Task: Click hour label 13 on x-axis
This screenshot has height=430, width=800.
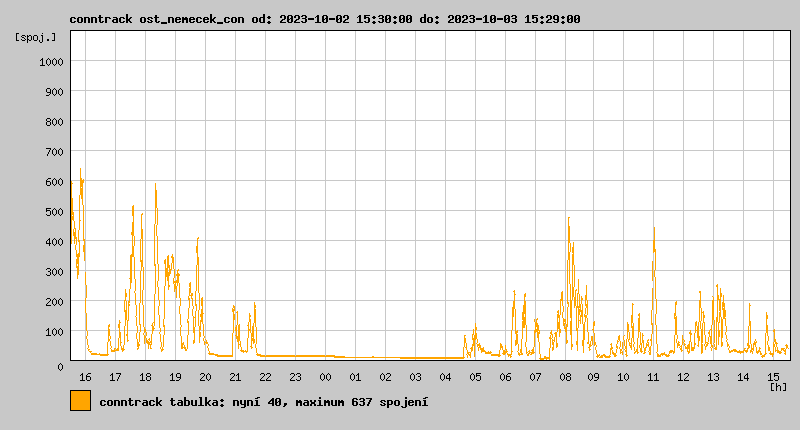Action: click(713, 377)
